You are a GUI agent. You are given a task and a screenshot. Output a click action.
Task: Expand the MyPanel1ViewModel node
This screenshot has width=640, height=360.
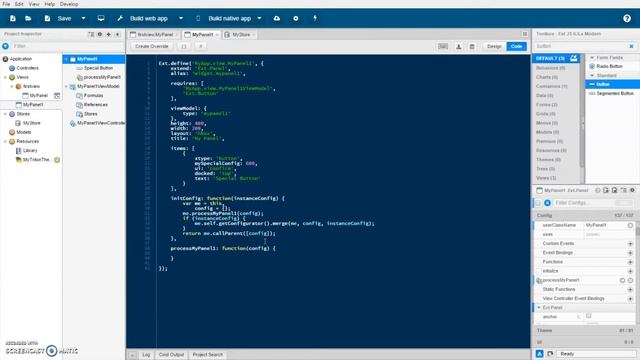coord(66,87)
